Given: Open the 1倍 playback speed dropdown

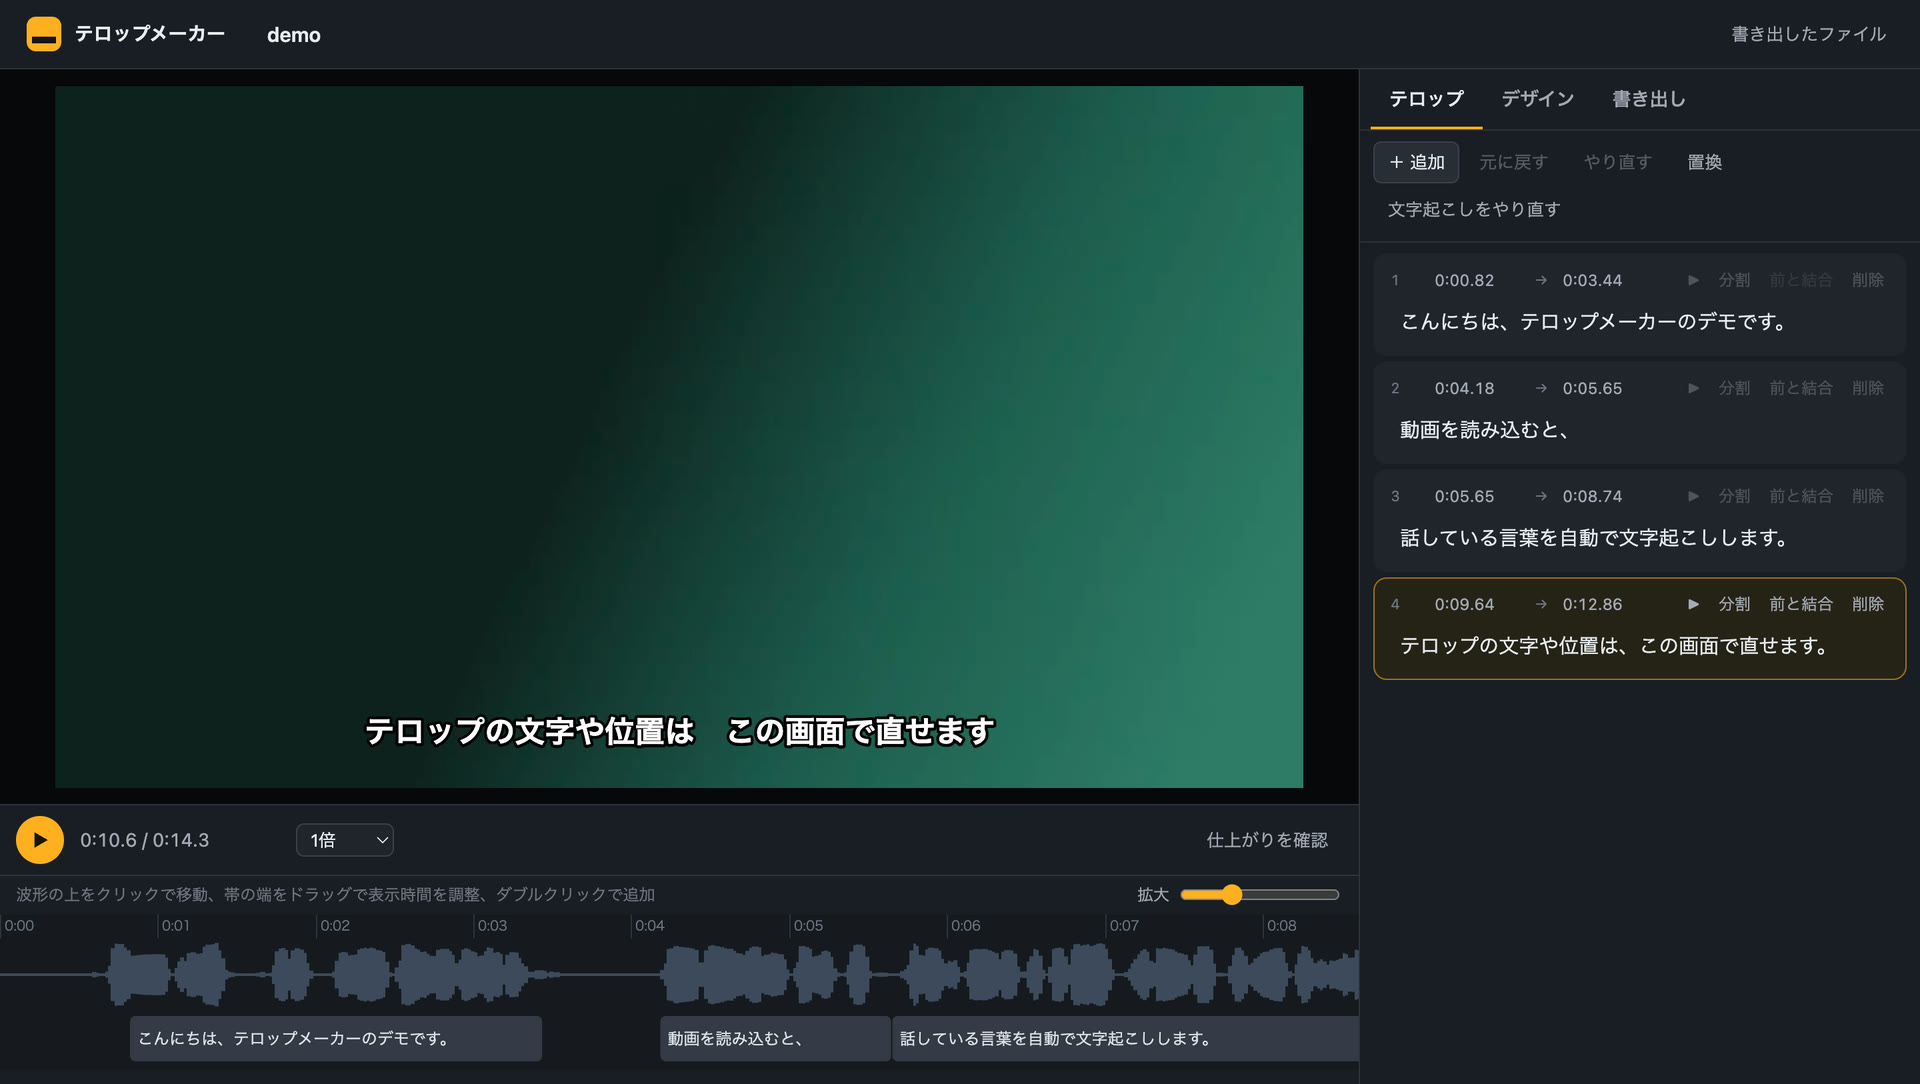Looking at the screenshot, I should coord(345,840).
